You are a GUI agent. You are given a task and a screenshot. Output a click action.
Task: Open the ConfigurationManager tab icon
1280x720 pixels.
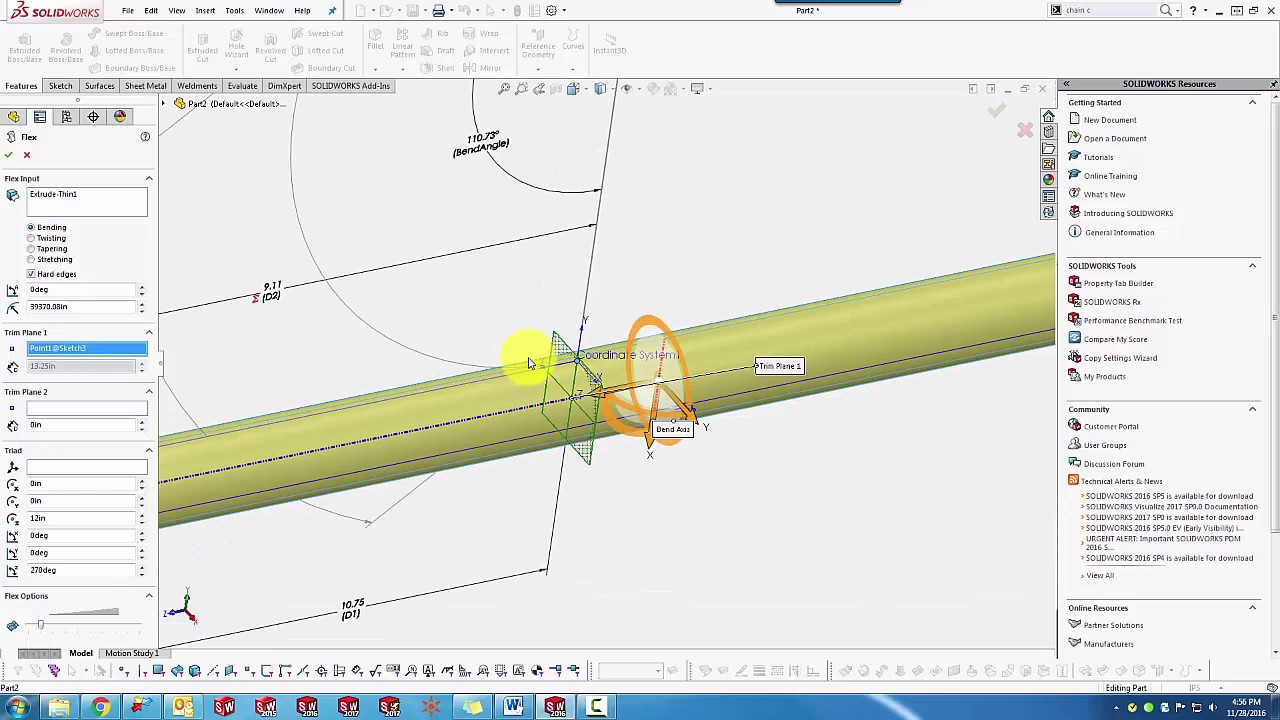tap(66, 117)
